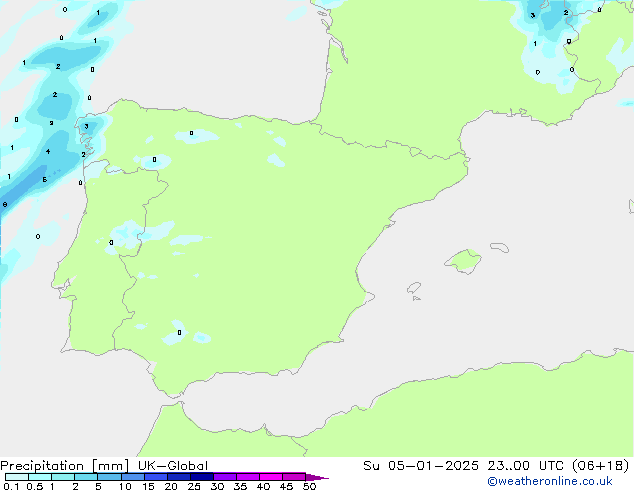Image resolution: width=634 pixels, height=490 pixels.
Task: Click the Ibiza island outline on the map
Action: [414, 288]
